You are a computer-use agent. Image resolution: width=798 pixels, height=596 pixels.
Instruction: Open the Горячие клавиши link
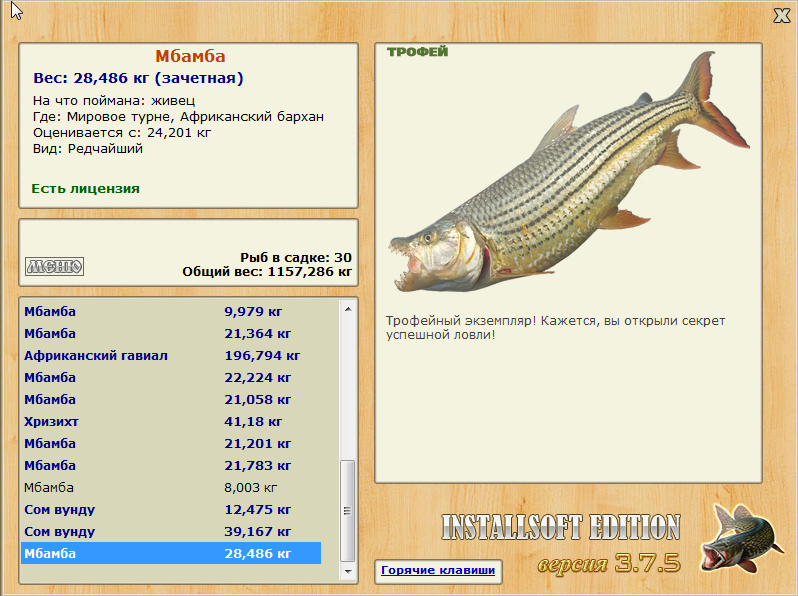438,570
